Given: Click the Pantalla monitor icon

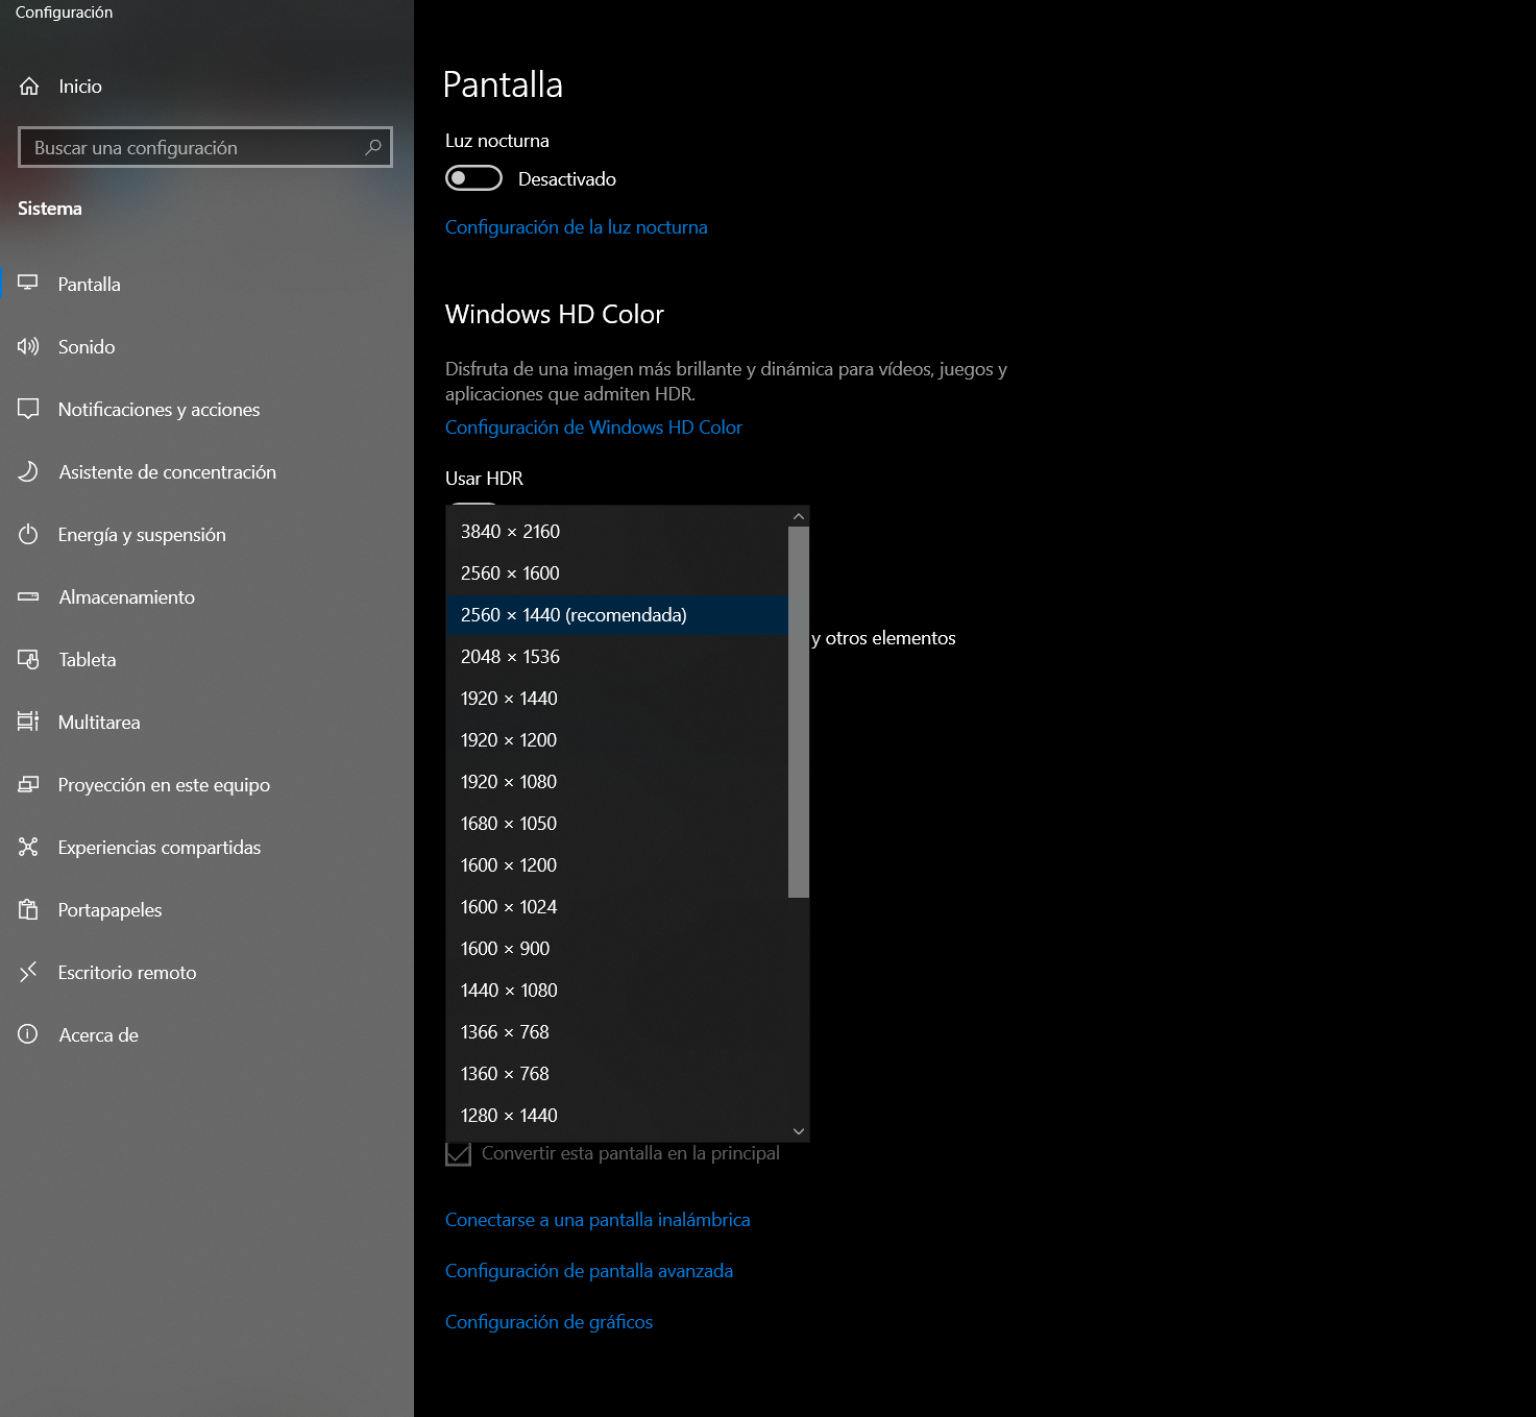Looking at the screenshot, I should coord(28,283).
